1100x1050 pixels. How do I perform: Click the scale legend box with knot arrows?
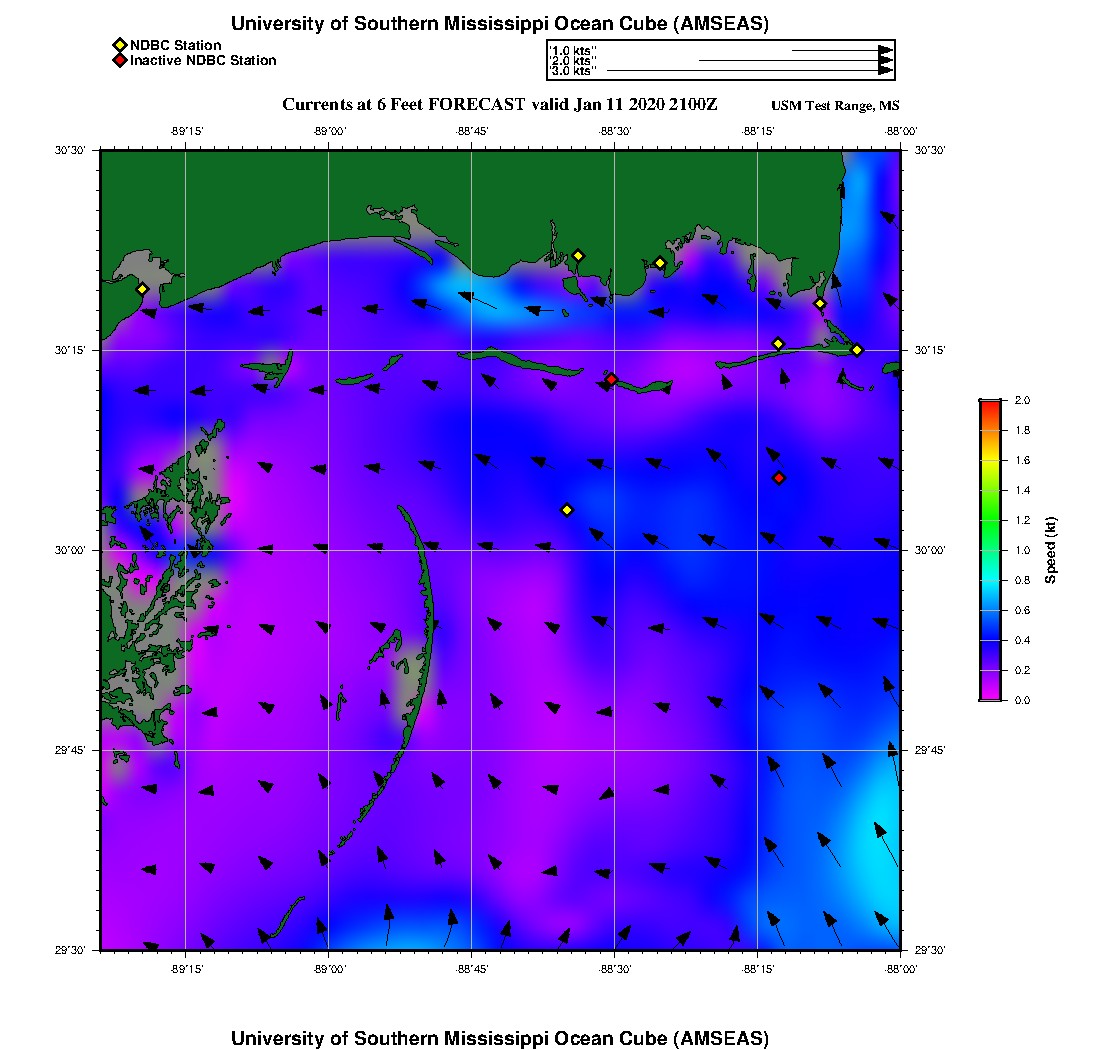pyautogui.click(x=721, y=60)
